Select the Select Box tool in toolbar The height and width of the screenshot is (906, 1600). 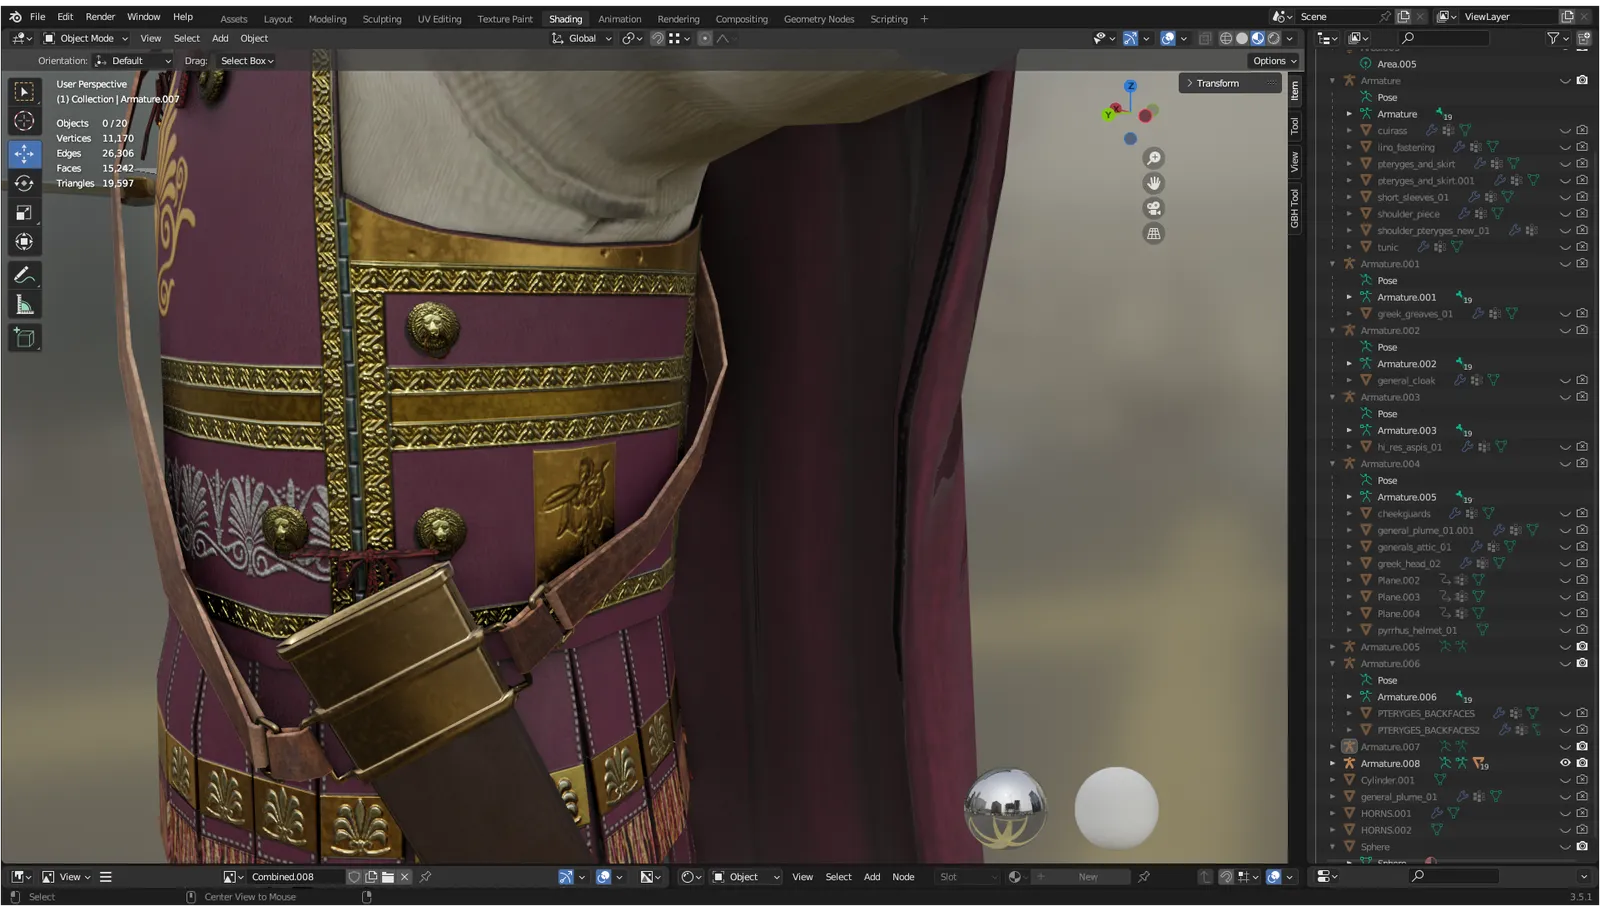pyautogui.click(x=24, y=92)
